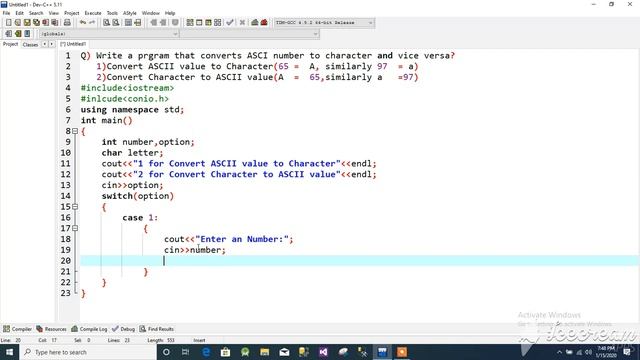The height and width of the screenshot is (360, 640).
Task: Click the Save All toolbar icon
Action: point(36,23)
